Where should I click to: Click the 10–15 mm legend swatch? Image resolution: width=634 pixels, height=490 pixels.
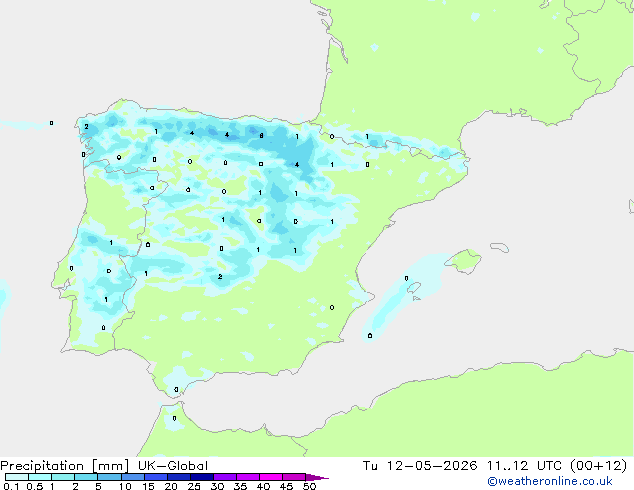point(132,477)
